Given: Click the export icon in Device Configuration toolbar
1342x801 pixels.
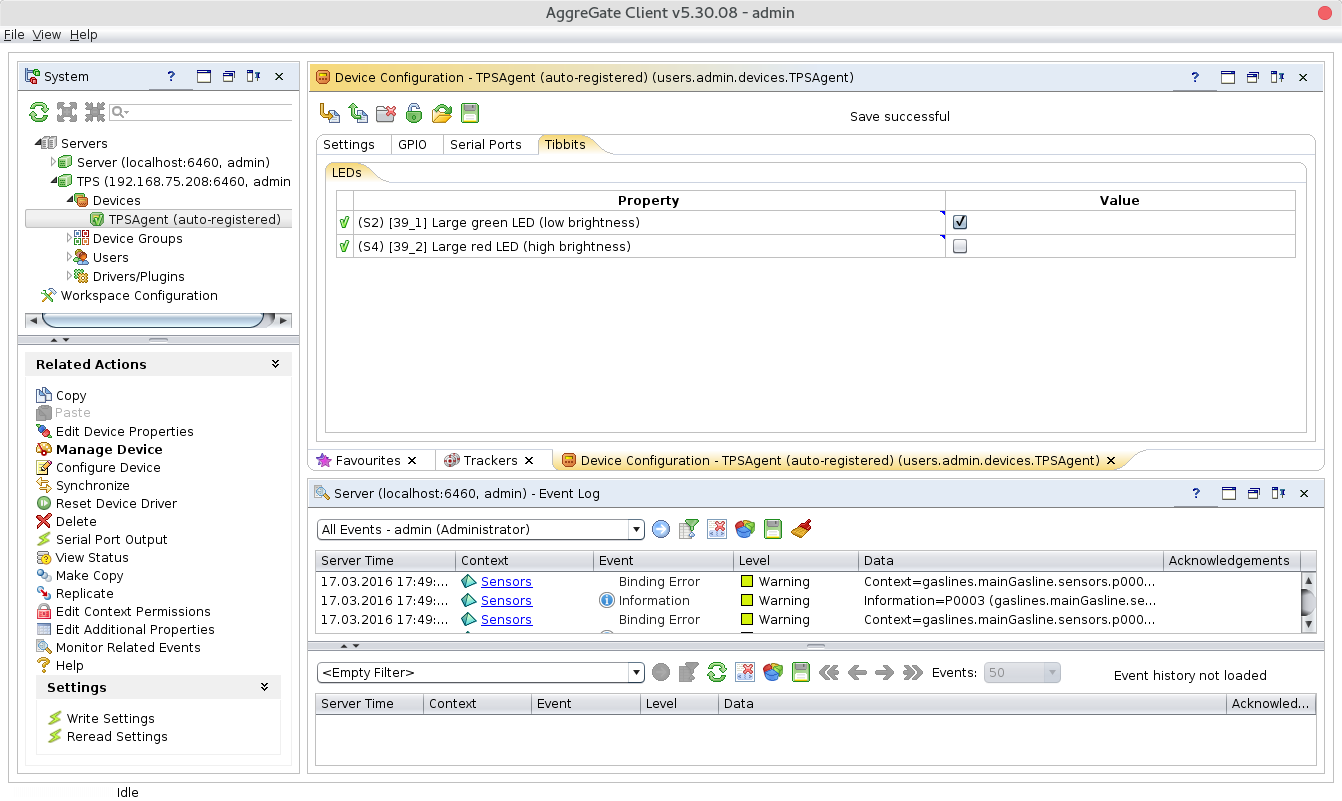Looking at the screenshot, I should click(x=329, y=113).
